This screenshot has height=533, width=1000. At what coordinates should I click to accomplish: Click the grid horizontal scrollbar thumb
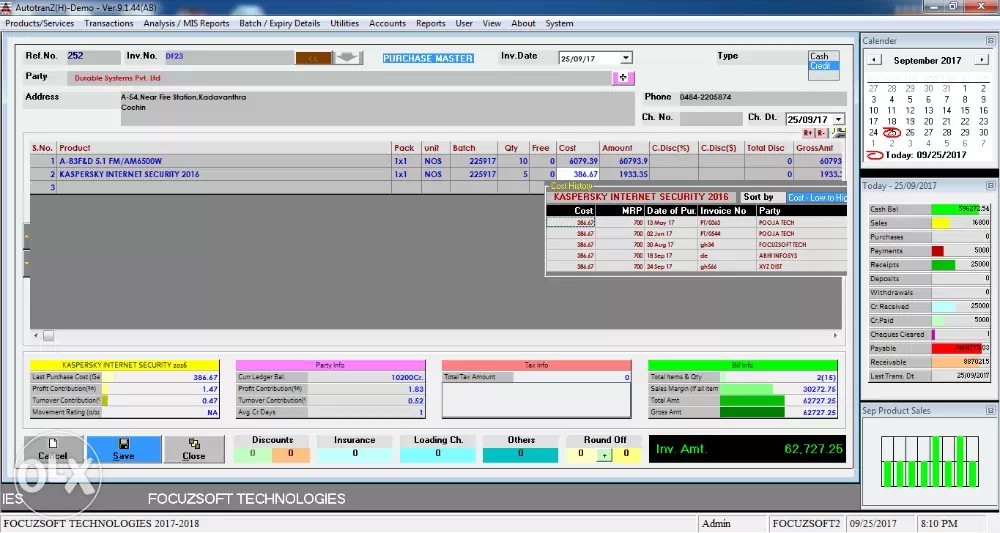pos(48,335)
